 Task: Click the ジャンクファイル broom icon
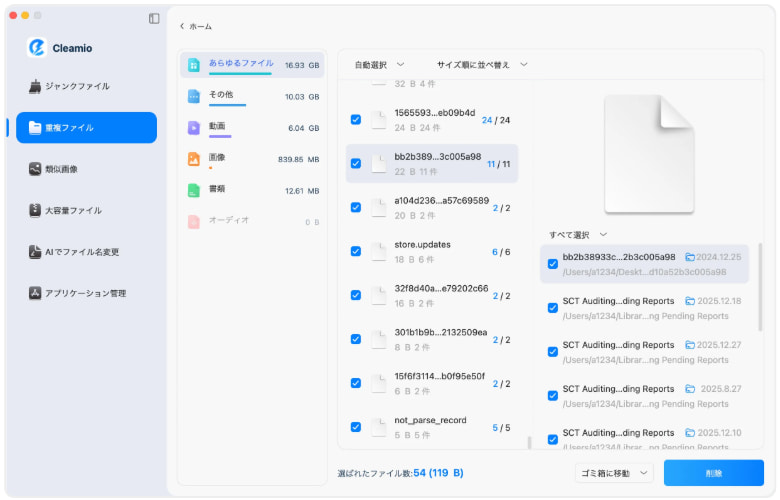35,87
